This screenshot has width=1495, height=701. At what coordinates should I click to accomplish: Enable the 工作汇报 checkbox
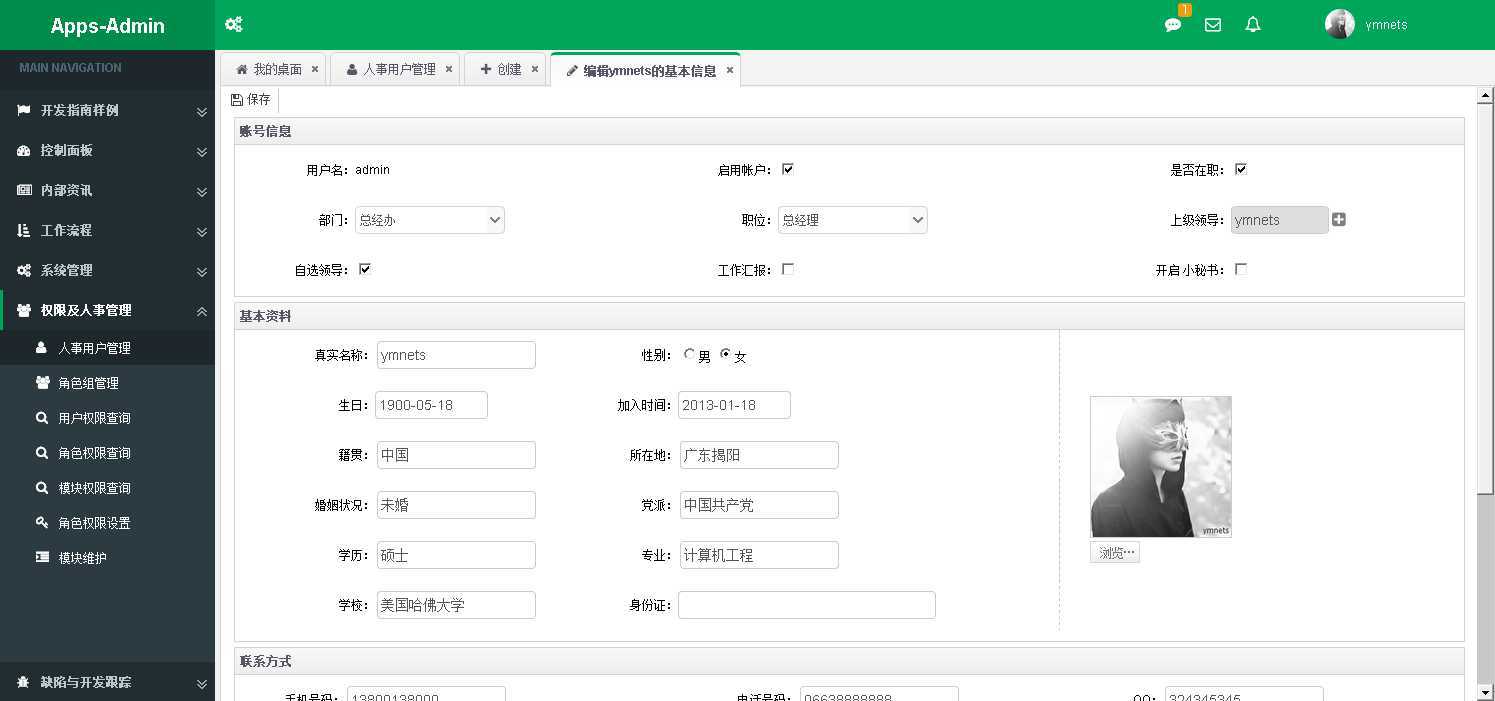click(787, 269)
